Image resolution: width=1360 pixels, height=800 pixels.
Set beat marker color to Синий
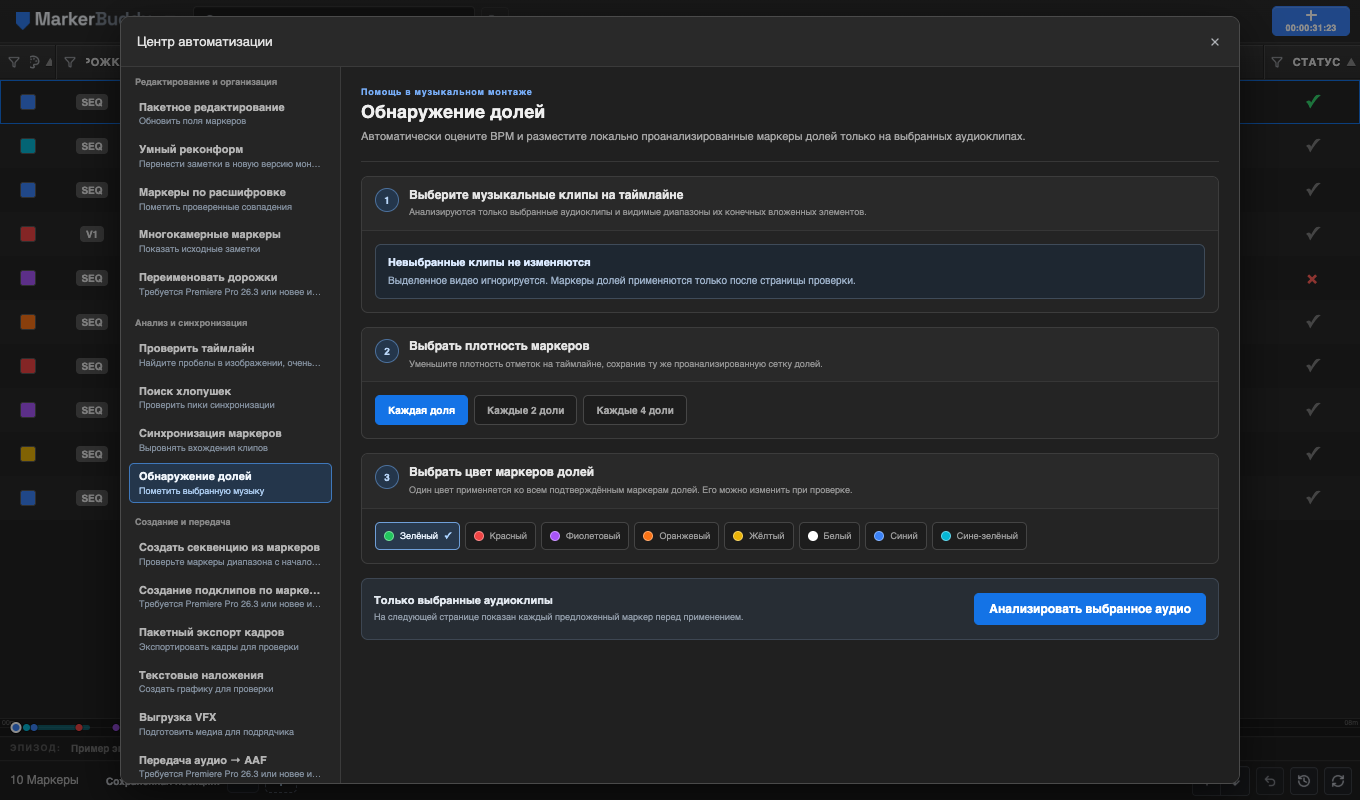[896, 536]
